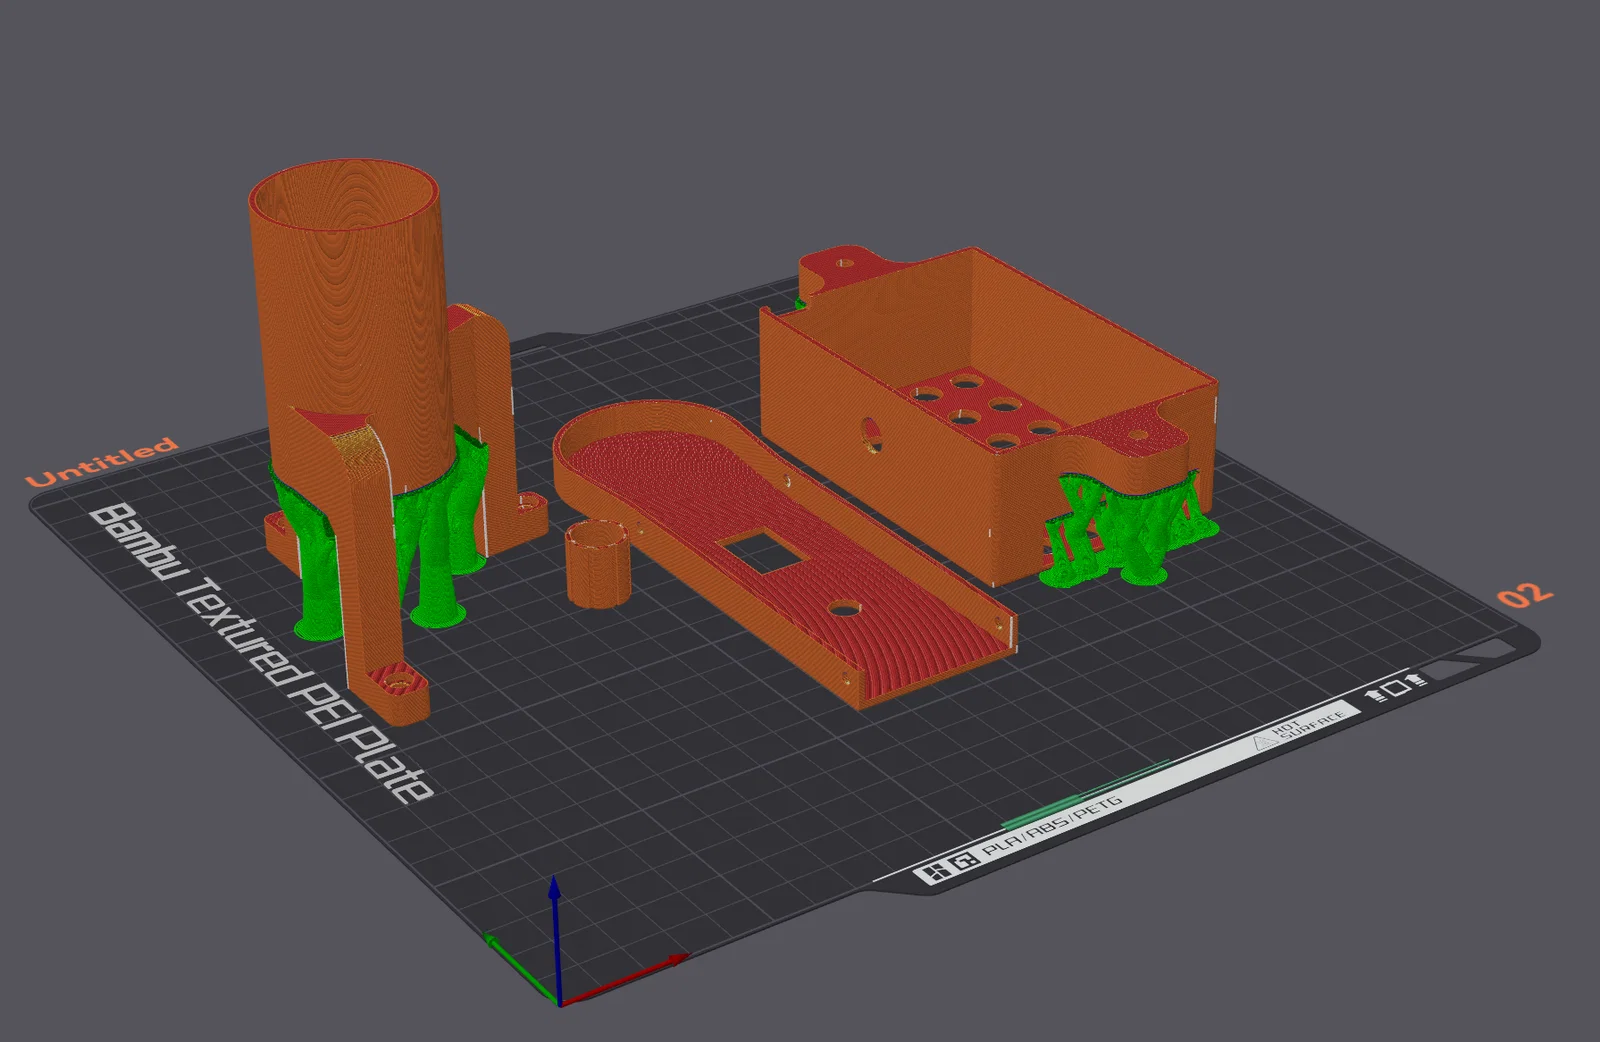Click the orange 02 plate number
Screen dimensions: 1600x1042
[1524, 595]
